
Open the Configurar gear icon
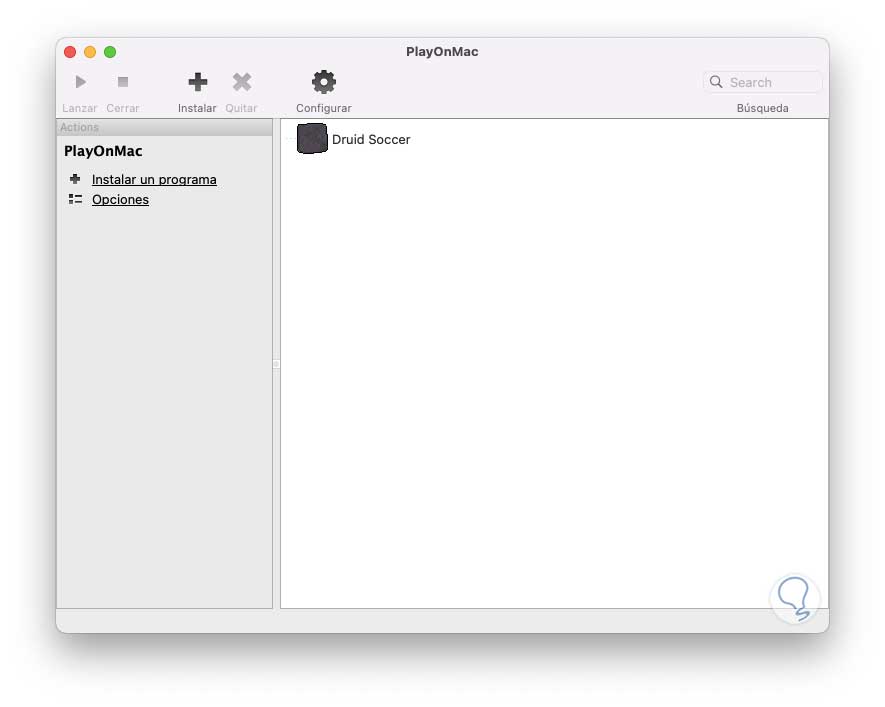tap(324, 82)
